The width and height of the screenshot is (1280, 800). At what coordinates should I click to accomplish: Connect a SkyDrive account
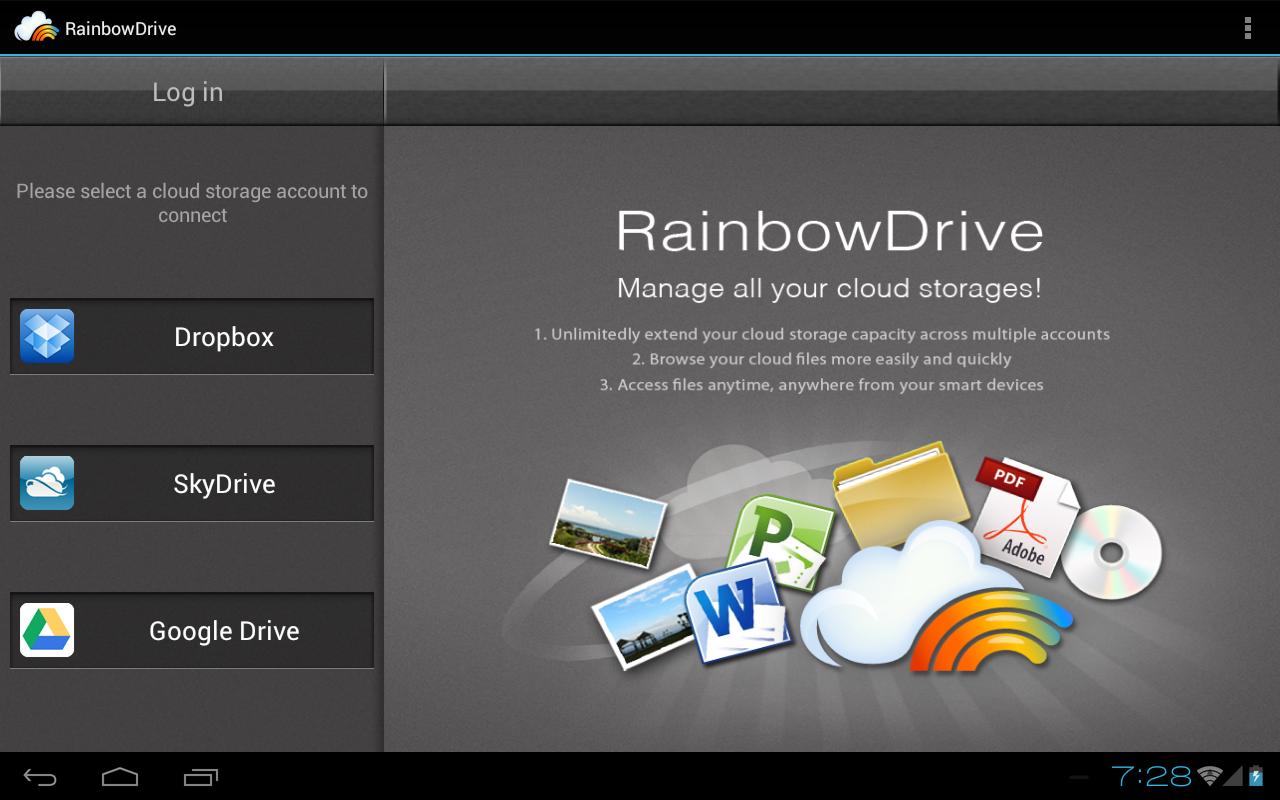[192, 483]
